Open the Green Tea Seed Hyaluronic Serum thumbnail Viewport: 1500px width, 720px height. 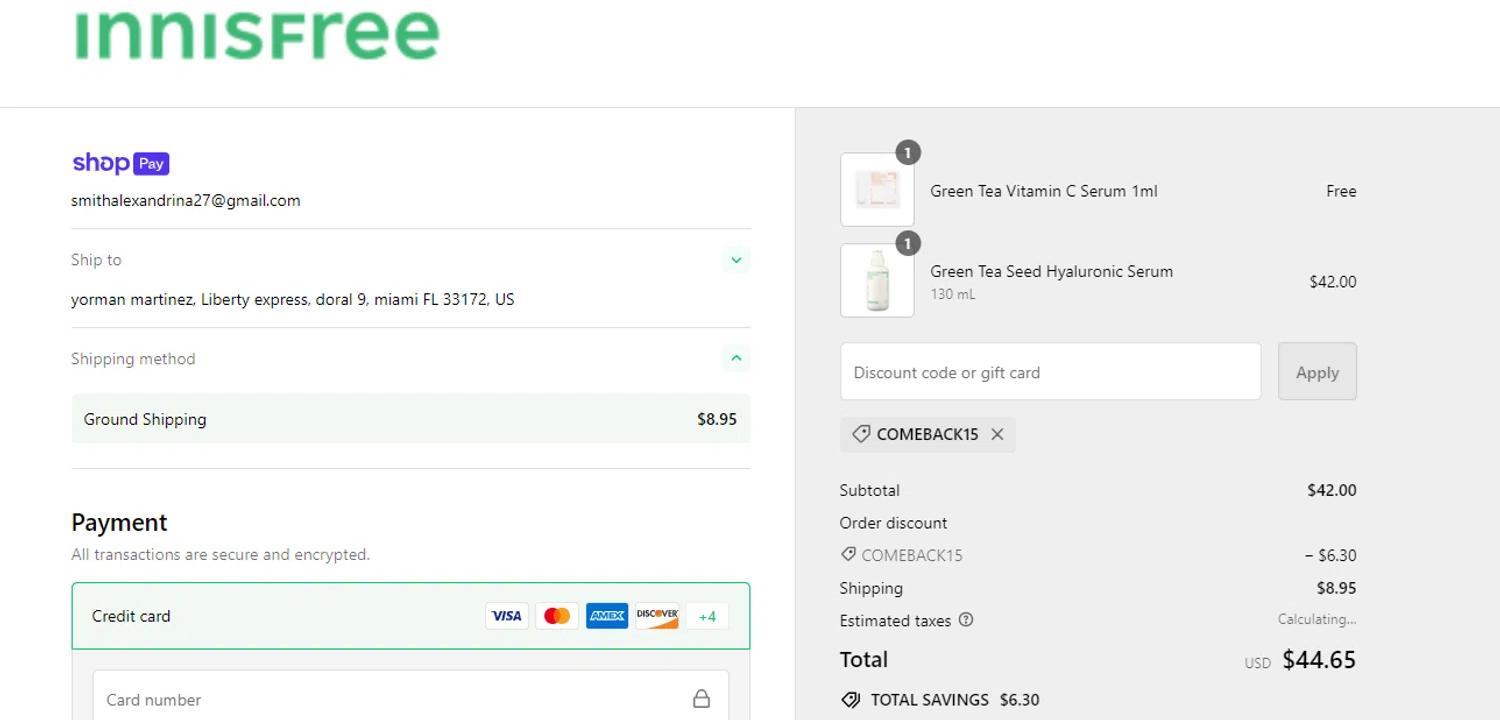(877, 281)
